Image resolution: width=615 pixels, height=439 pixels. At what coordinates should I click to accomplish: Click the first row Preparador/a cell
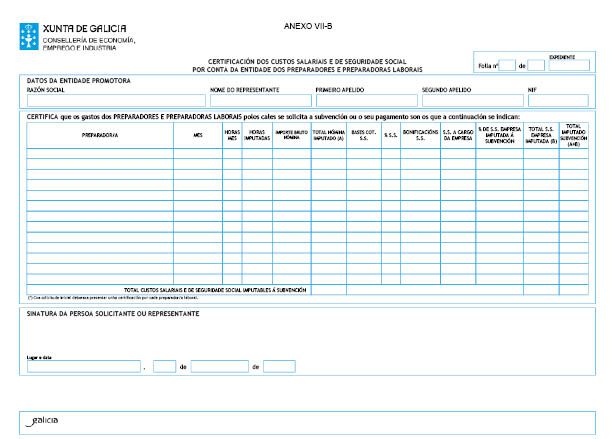(x=100, y=154)
